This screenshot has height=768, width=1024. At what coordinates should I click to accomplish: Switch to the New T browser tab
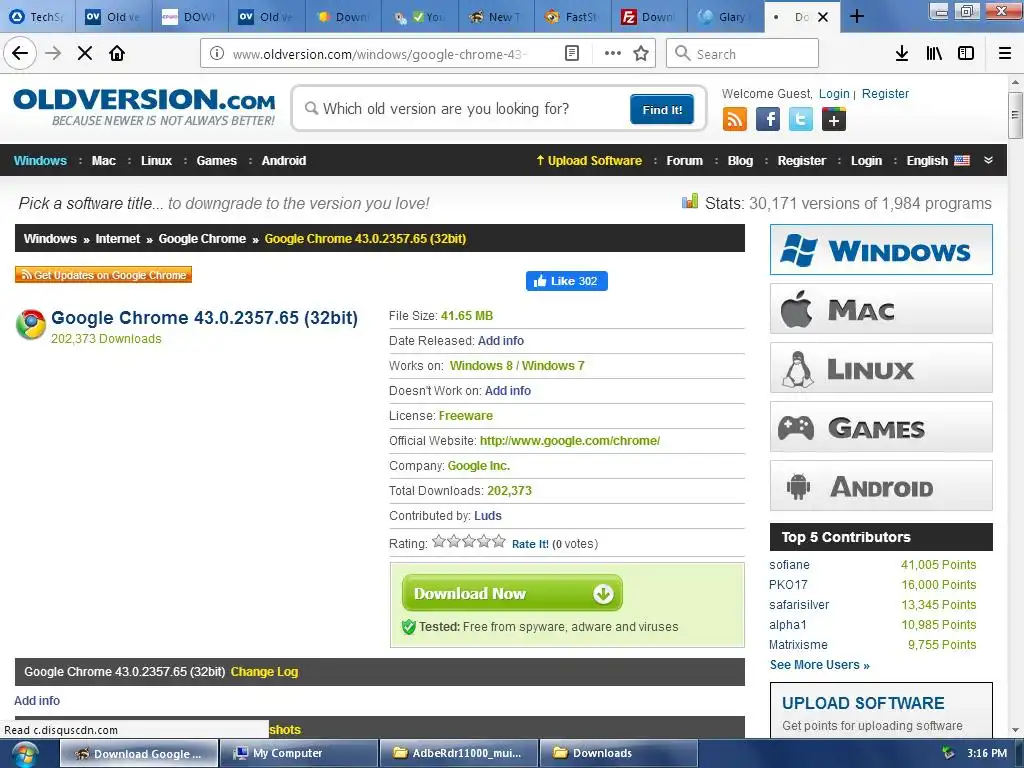495,17
